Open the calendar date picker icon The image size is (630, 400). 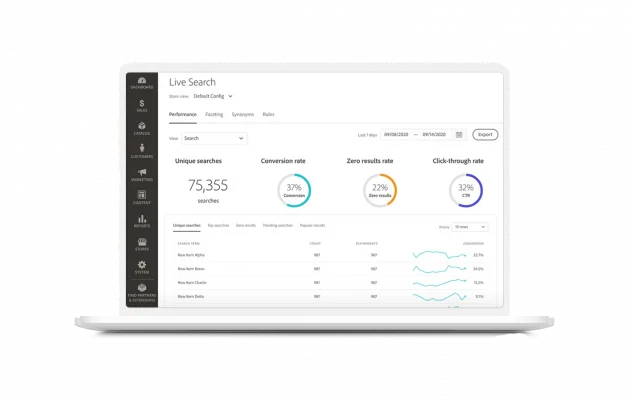click(x=459, y=134)
